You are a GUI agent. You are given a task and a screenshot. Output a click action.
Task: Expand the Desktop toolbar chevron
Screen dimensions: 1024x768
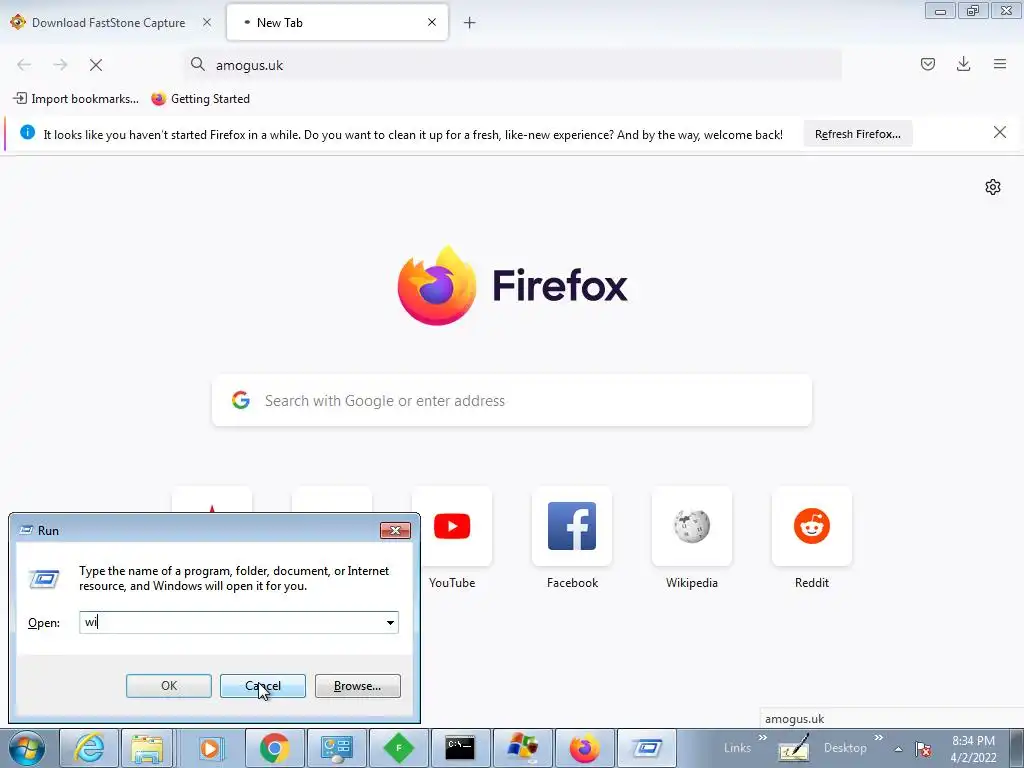click(878, 737)
